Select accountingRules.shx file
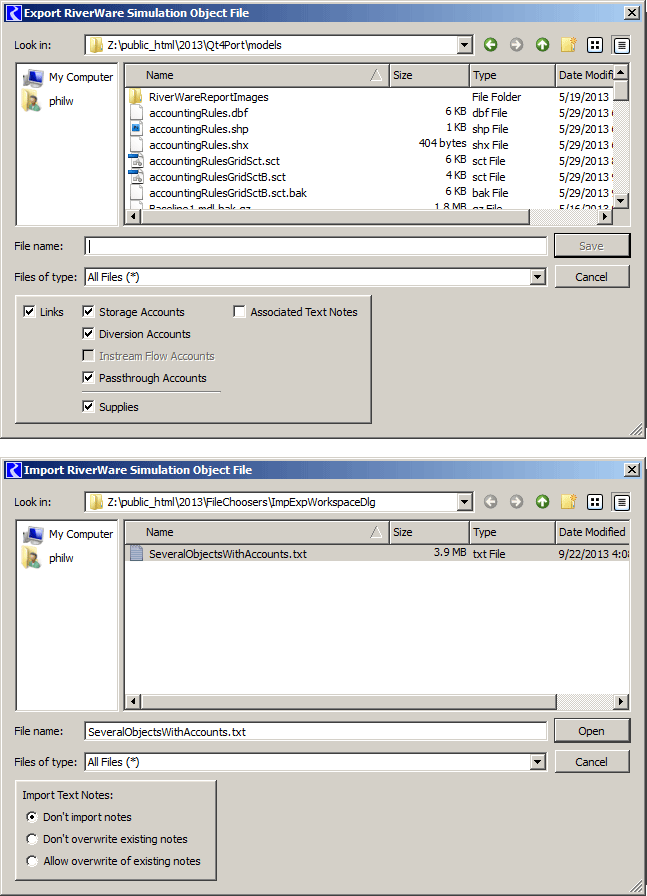The height and width of the screenshot is (896, 647). pyautogui.click(x=198, y=145)
